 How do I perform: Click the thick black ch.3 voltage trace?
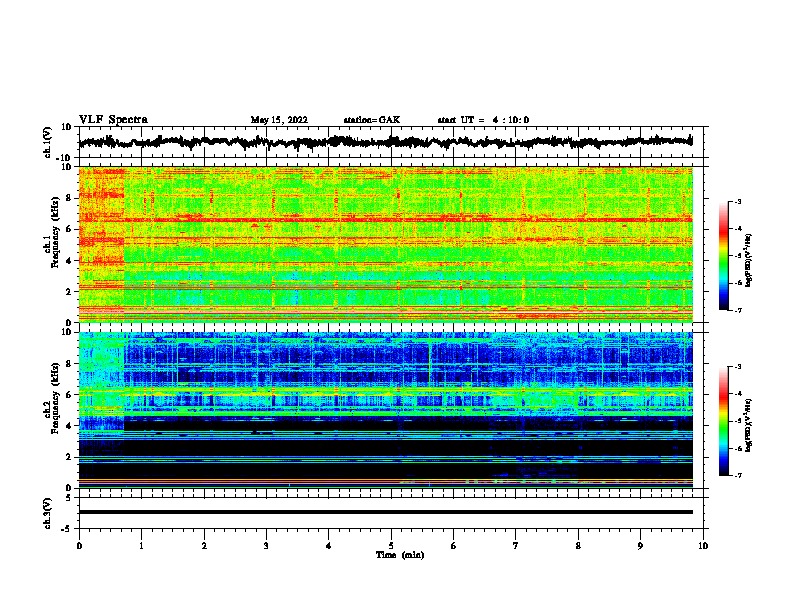385,512
